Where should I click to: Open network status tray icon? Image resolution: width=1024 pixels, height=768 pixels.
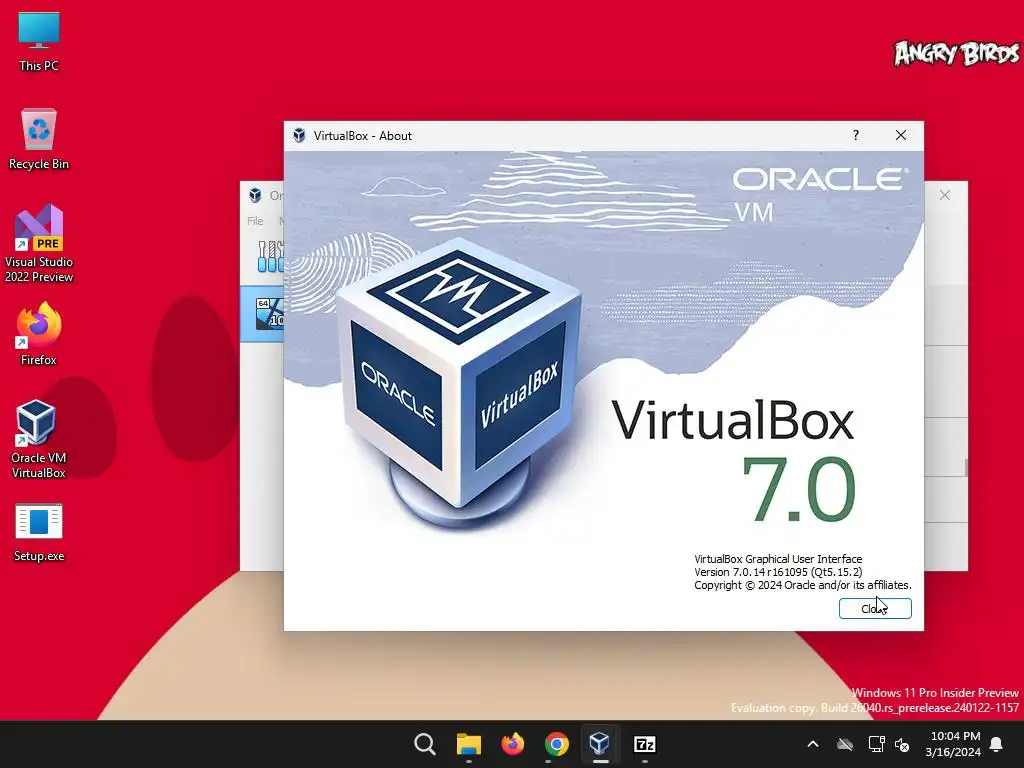click(876, 744)
